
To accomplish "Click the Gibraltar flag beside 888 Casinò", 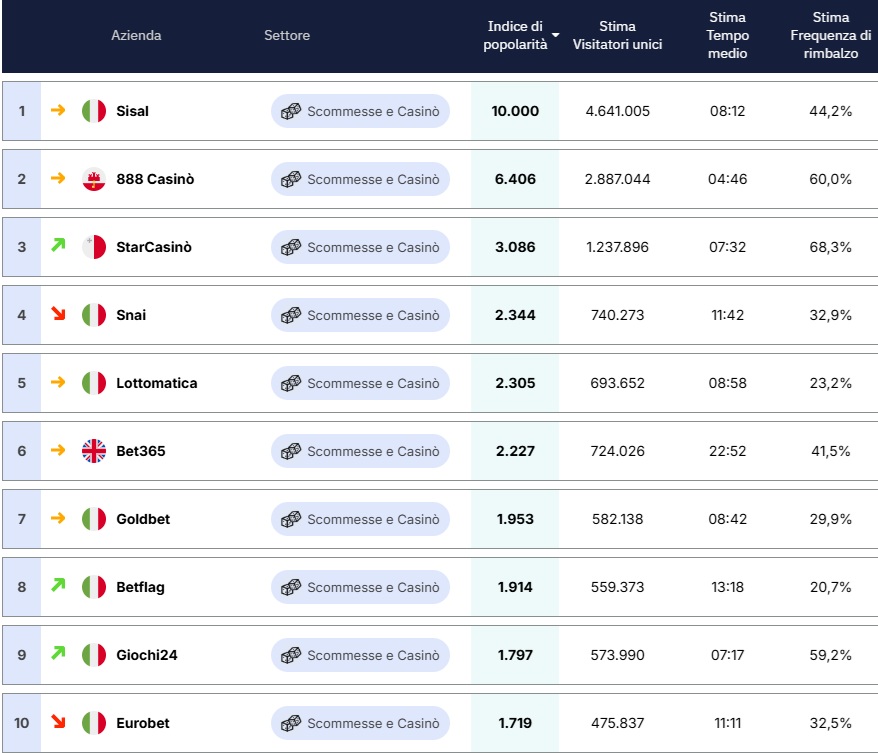I will coord(94,179).
